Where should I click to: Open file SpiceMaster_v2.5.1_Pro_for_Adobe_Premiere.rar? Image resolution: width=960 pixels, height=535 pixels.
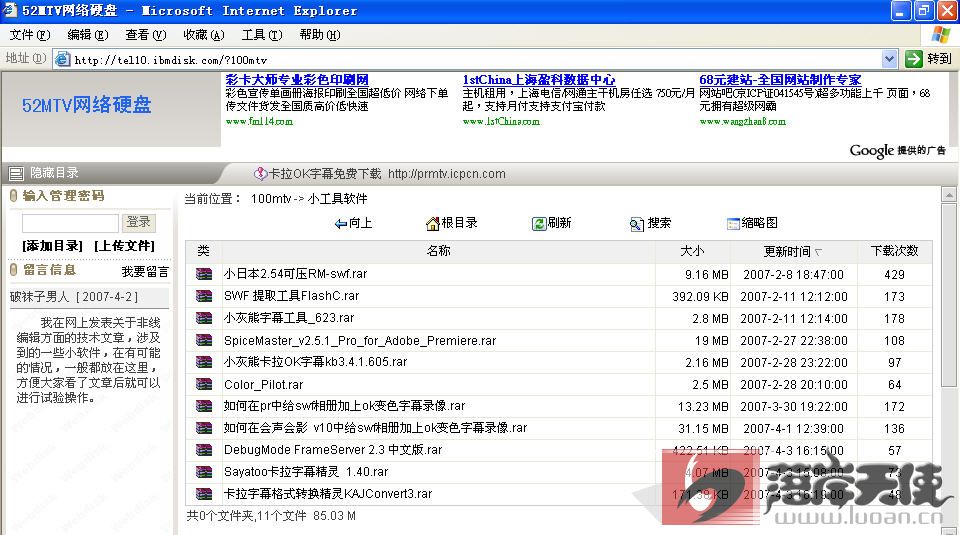[360, 341]
